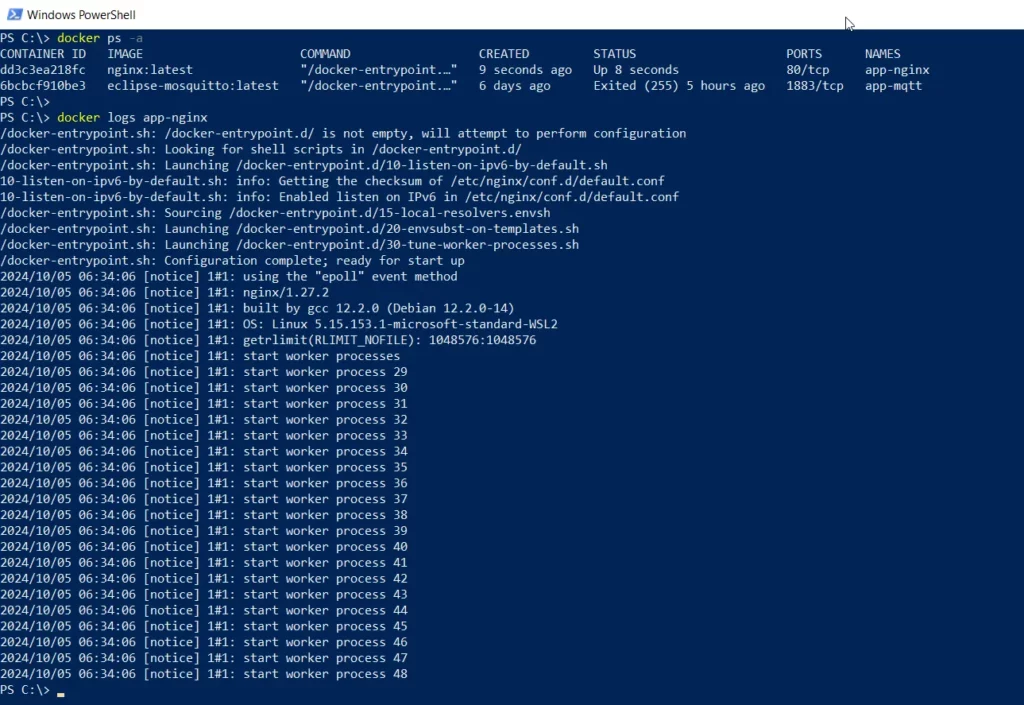Click 'start worker process 34' line
This screenshot has height=705, width=1024.
(x=204, y=451)
